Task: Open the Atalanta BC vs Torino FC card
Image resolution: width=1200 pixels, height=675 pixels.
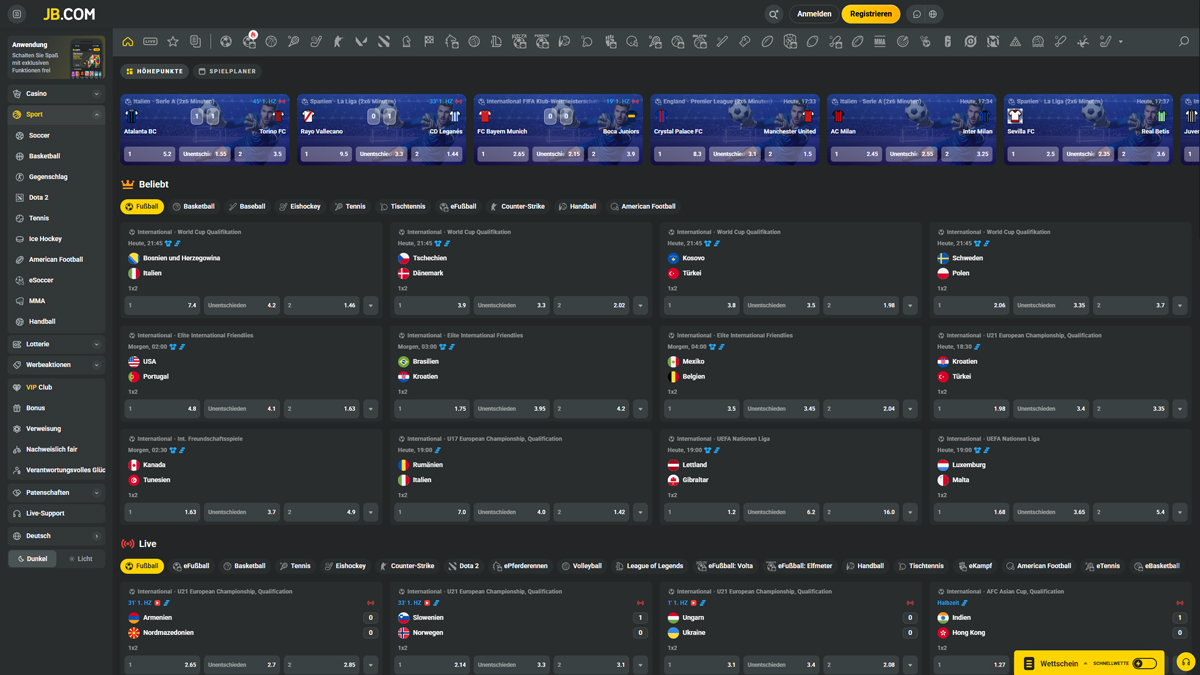Action: [204, 129]
